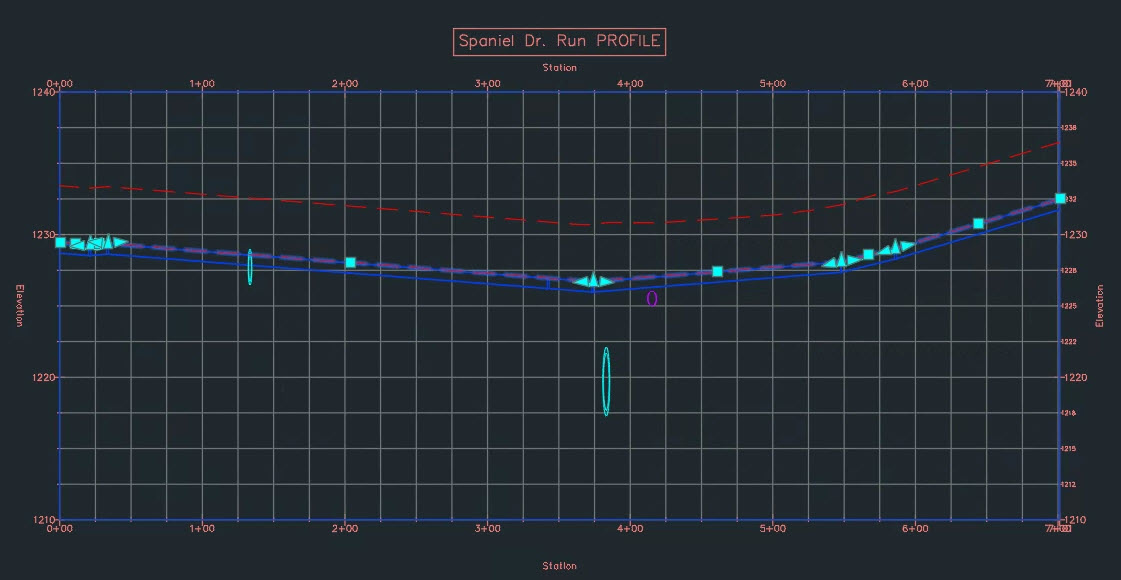
Task: Click the 1230 elevation label on the left axis
Action: pos(43,235)
